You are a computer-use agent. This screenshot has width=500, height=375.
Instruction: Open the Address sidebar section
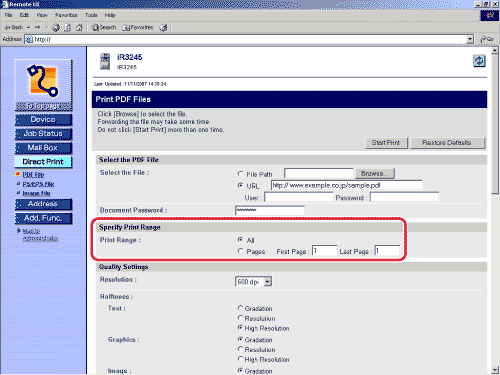[x=43, y=204]
